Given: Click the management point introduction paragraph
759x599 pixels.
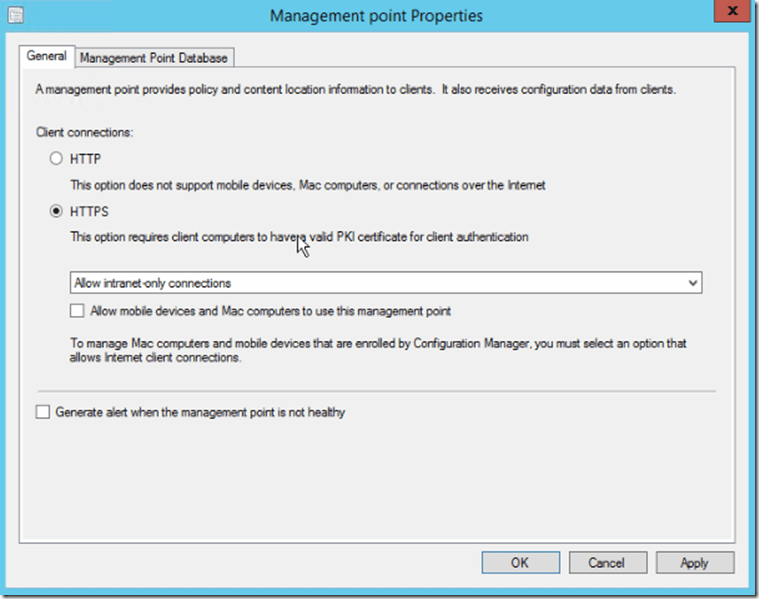Looking at the screenshot, I should pos(355,89).
